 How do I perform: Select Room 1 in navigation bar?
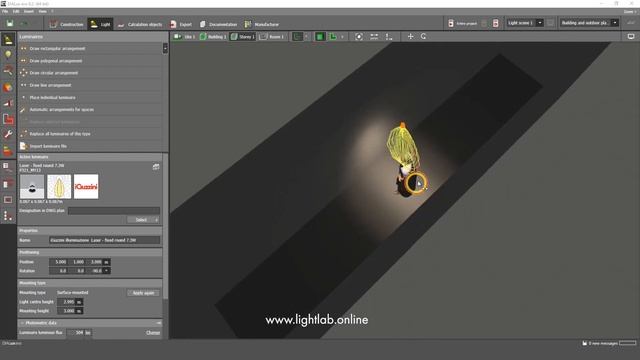[272, 37]
